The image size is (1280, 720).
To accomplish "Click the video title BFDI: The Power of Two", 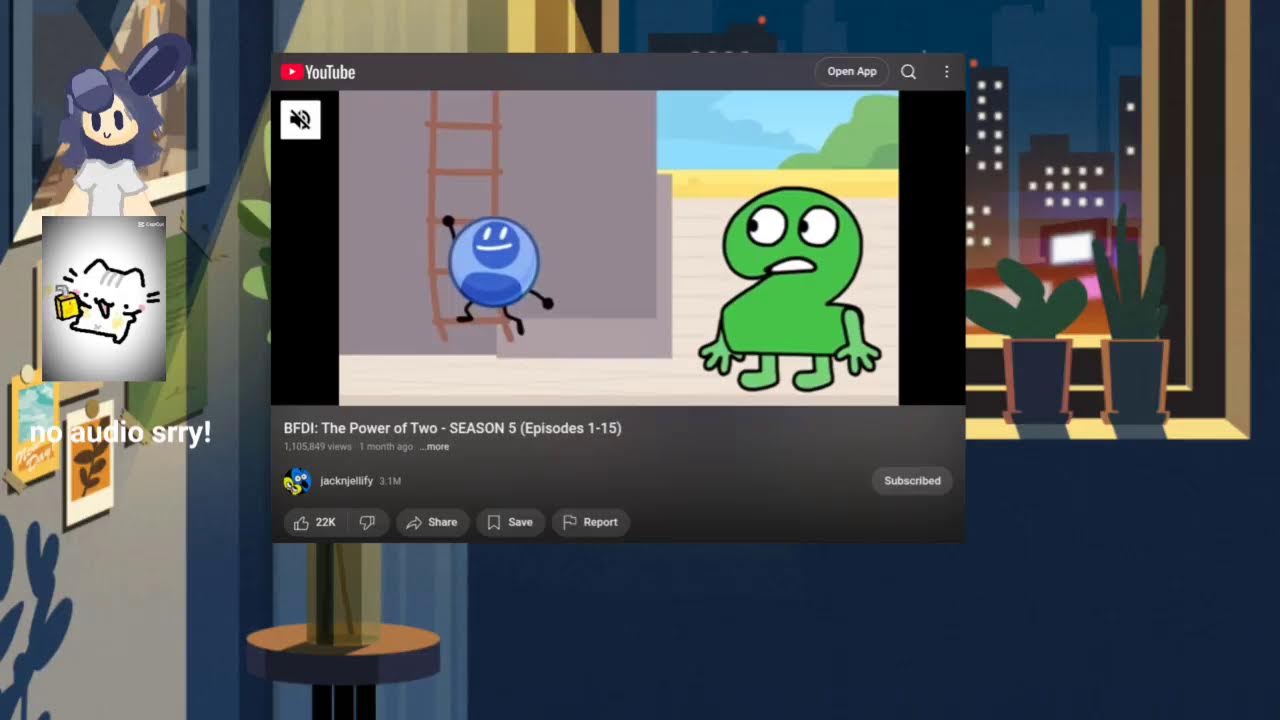I will (x=452, y=428).
